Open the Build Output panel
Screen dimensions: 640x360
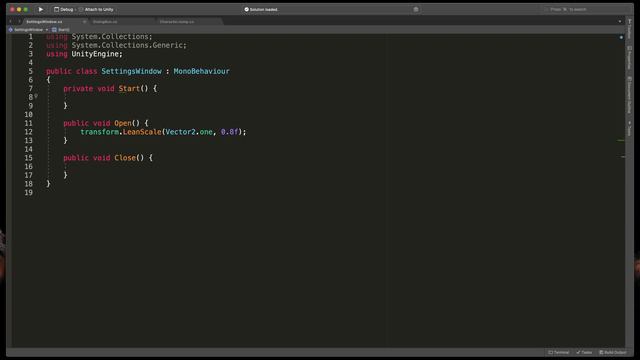coord(613,352)
